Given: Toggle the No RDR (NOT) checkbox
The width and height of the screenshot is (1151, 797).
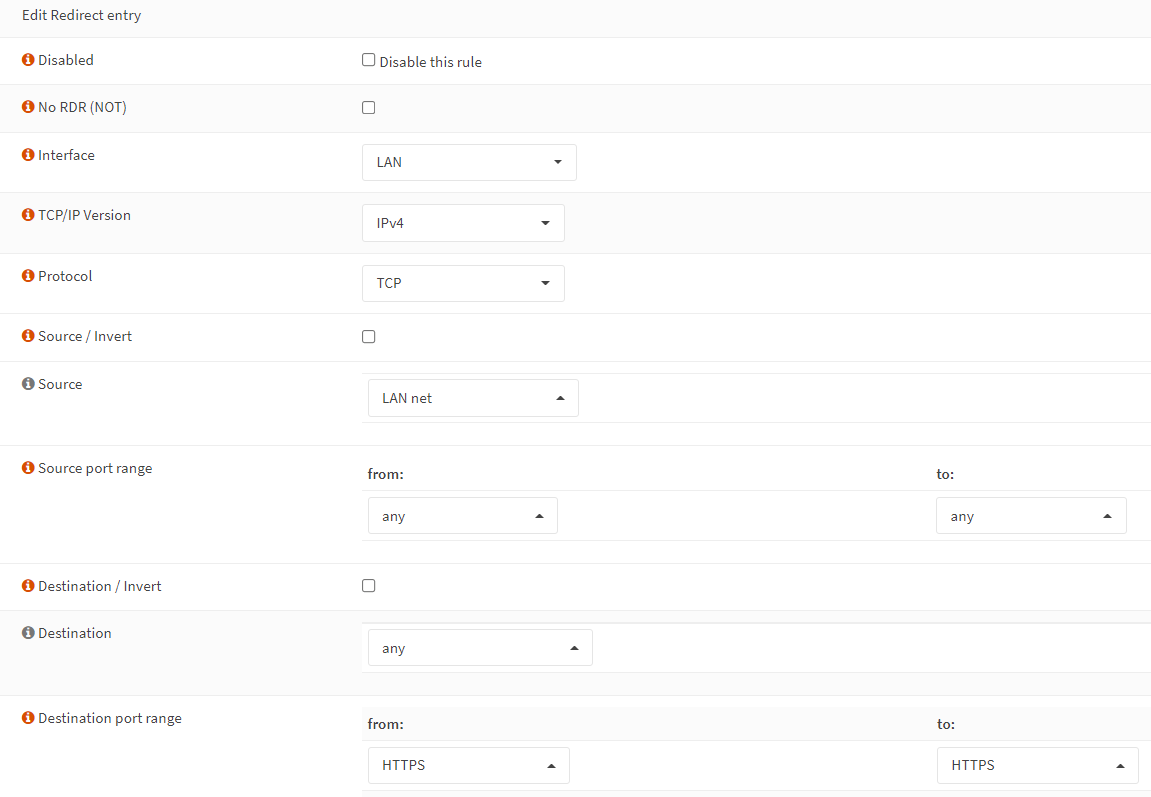Looking at the screenshot, I should pyautogui.click(x=368, y=108).
